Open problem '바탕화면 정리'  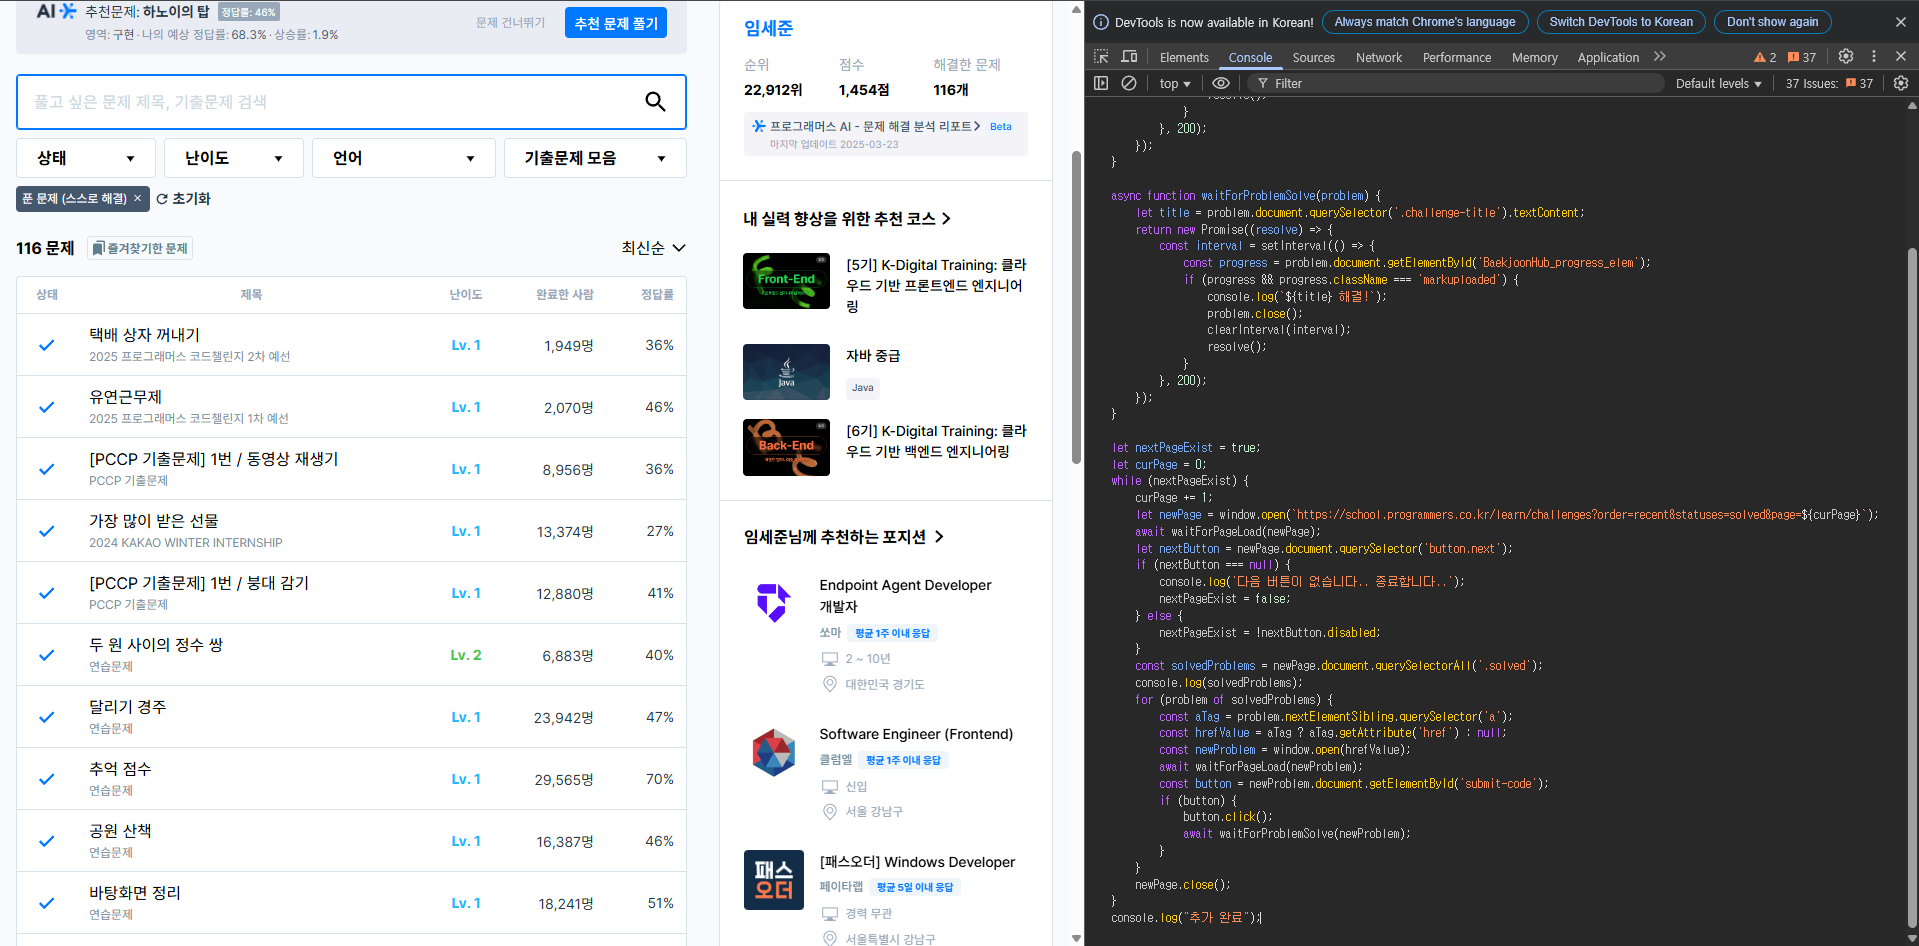[x=135, y=893]
